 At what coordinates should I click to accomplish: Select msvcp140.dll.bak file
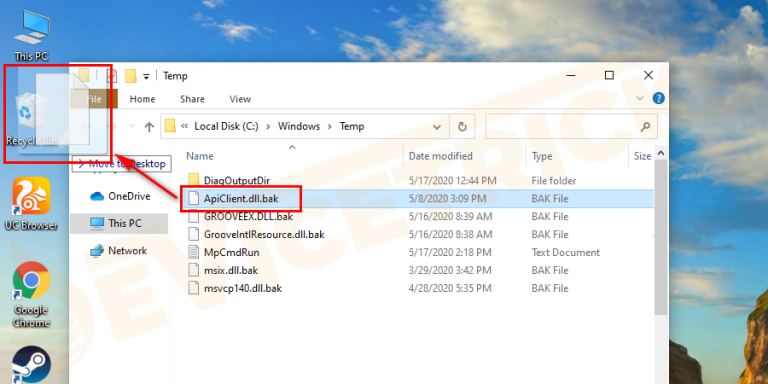click(x=243, y=288)
